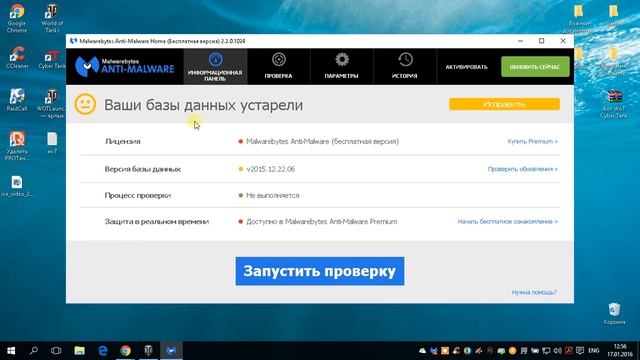Launch Microsoft Edge from the taskbar

[x=102, y=351]
